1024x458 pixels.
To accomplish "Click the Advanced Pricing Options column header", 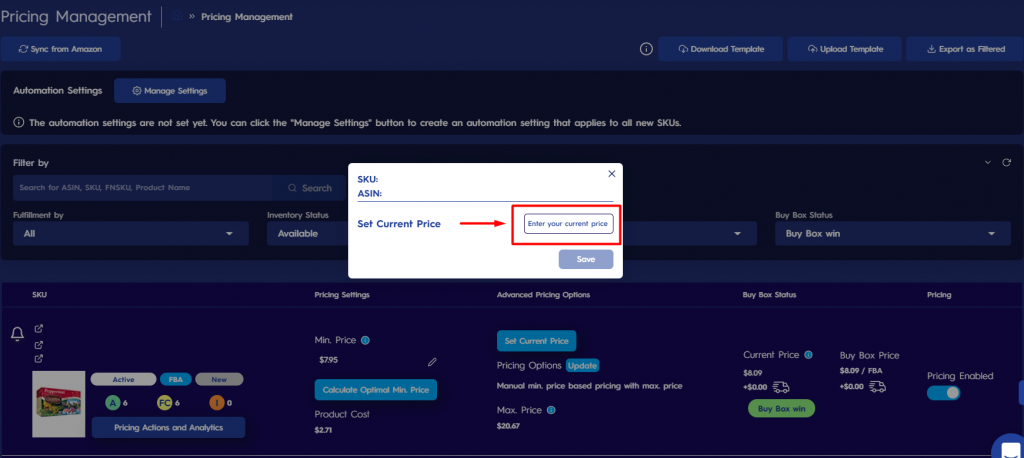I will [543, 295].
